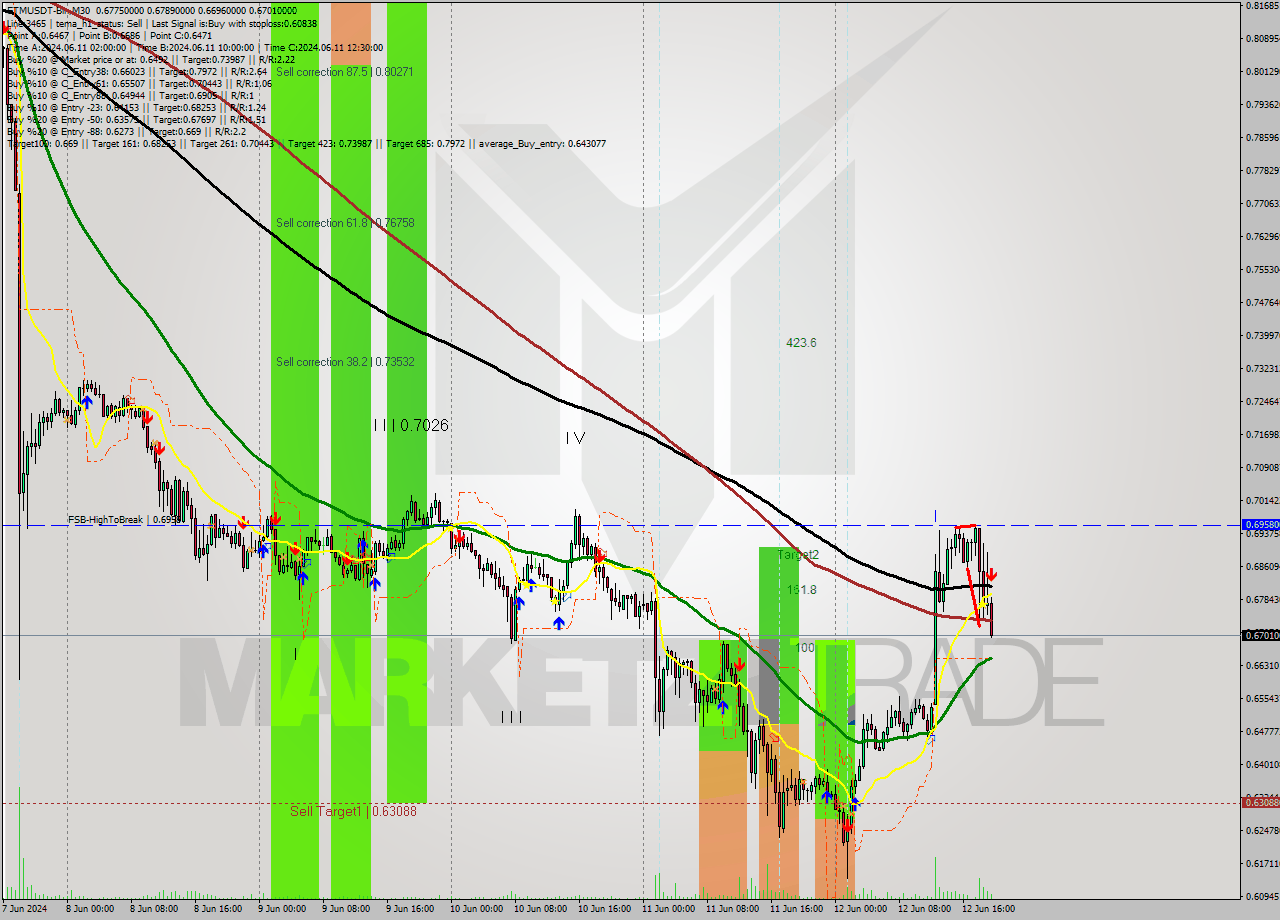1280x920 pixels.
Task: Click the '9 Jun 00:00' time axis label
Action: pyautogui.click(x=282, y=909)
